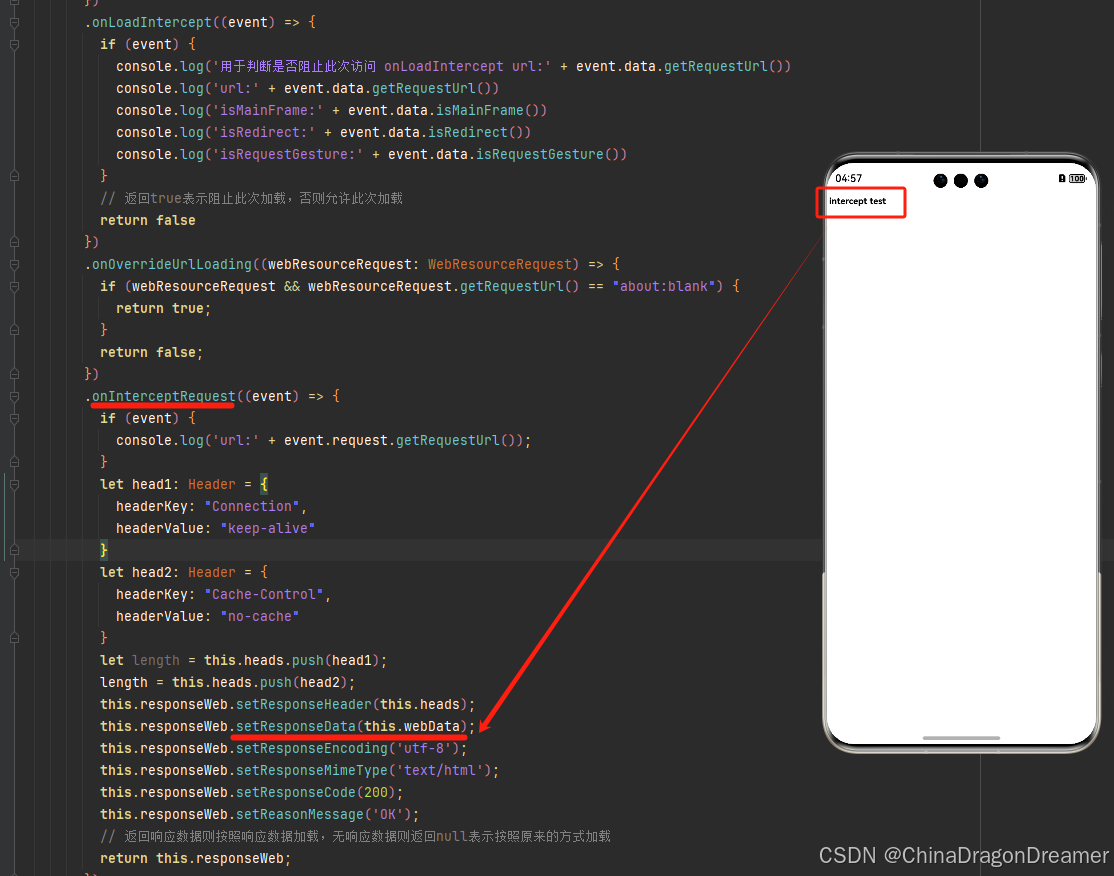Screen dimensions: 1114x876
Task: Click the fold end marker after onLoadIntercept's return false
Action: click(x=14, y=242)
